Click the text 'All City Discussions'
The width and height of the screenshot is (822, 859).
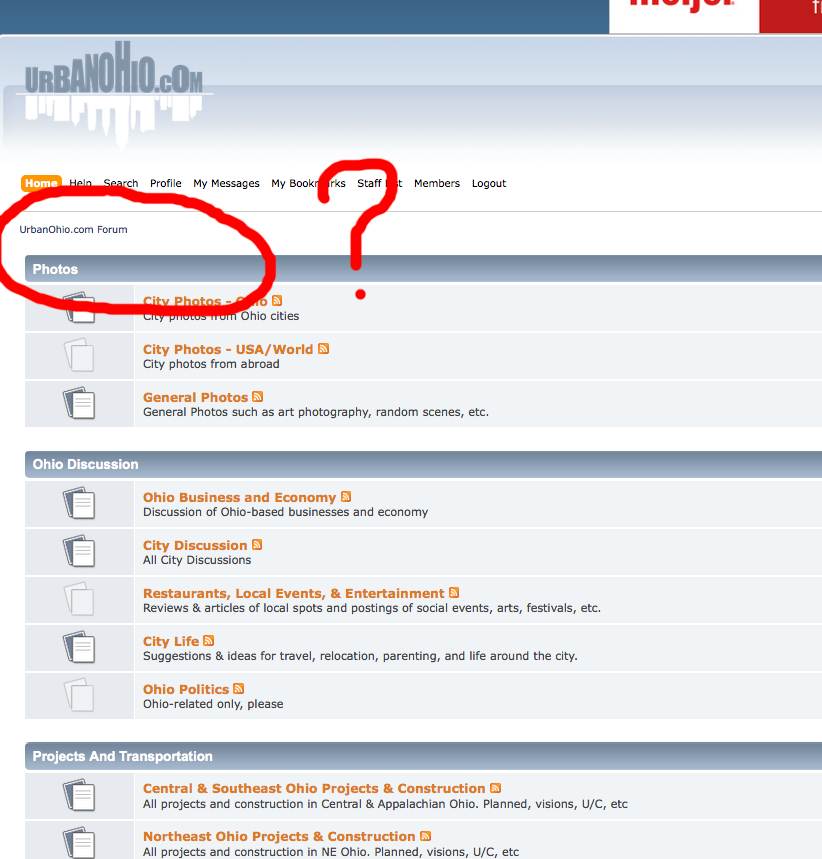click(197, 560)
